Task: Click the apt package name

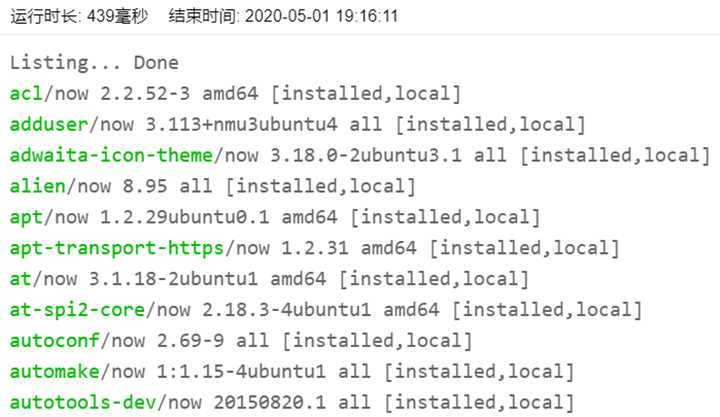Action: pyautogui.click(x=27, y=217)
